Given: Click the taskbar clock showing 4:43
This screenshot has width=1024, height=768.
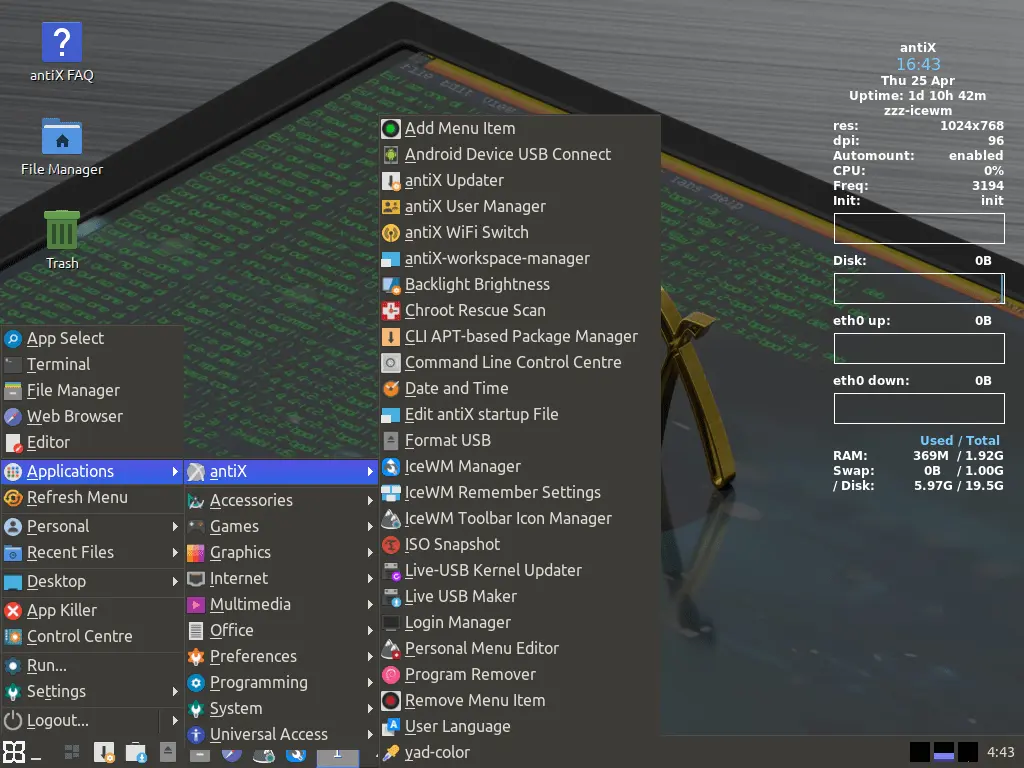Looking at the screenshot, I should [1000, 753].
